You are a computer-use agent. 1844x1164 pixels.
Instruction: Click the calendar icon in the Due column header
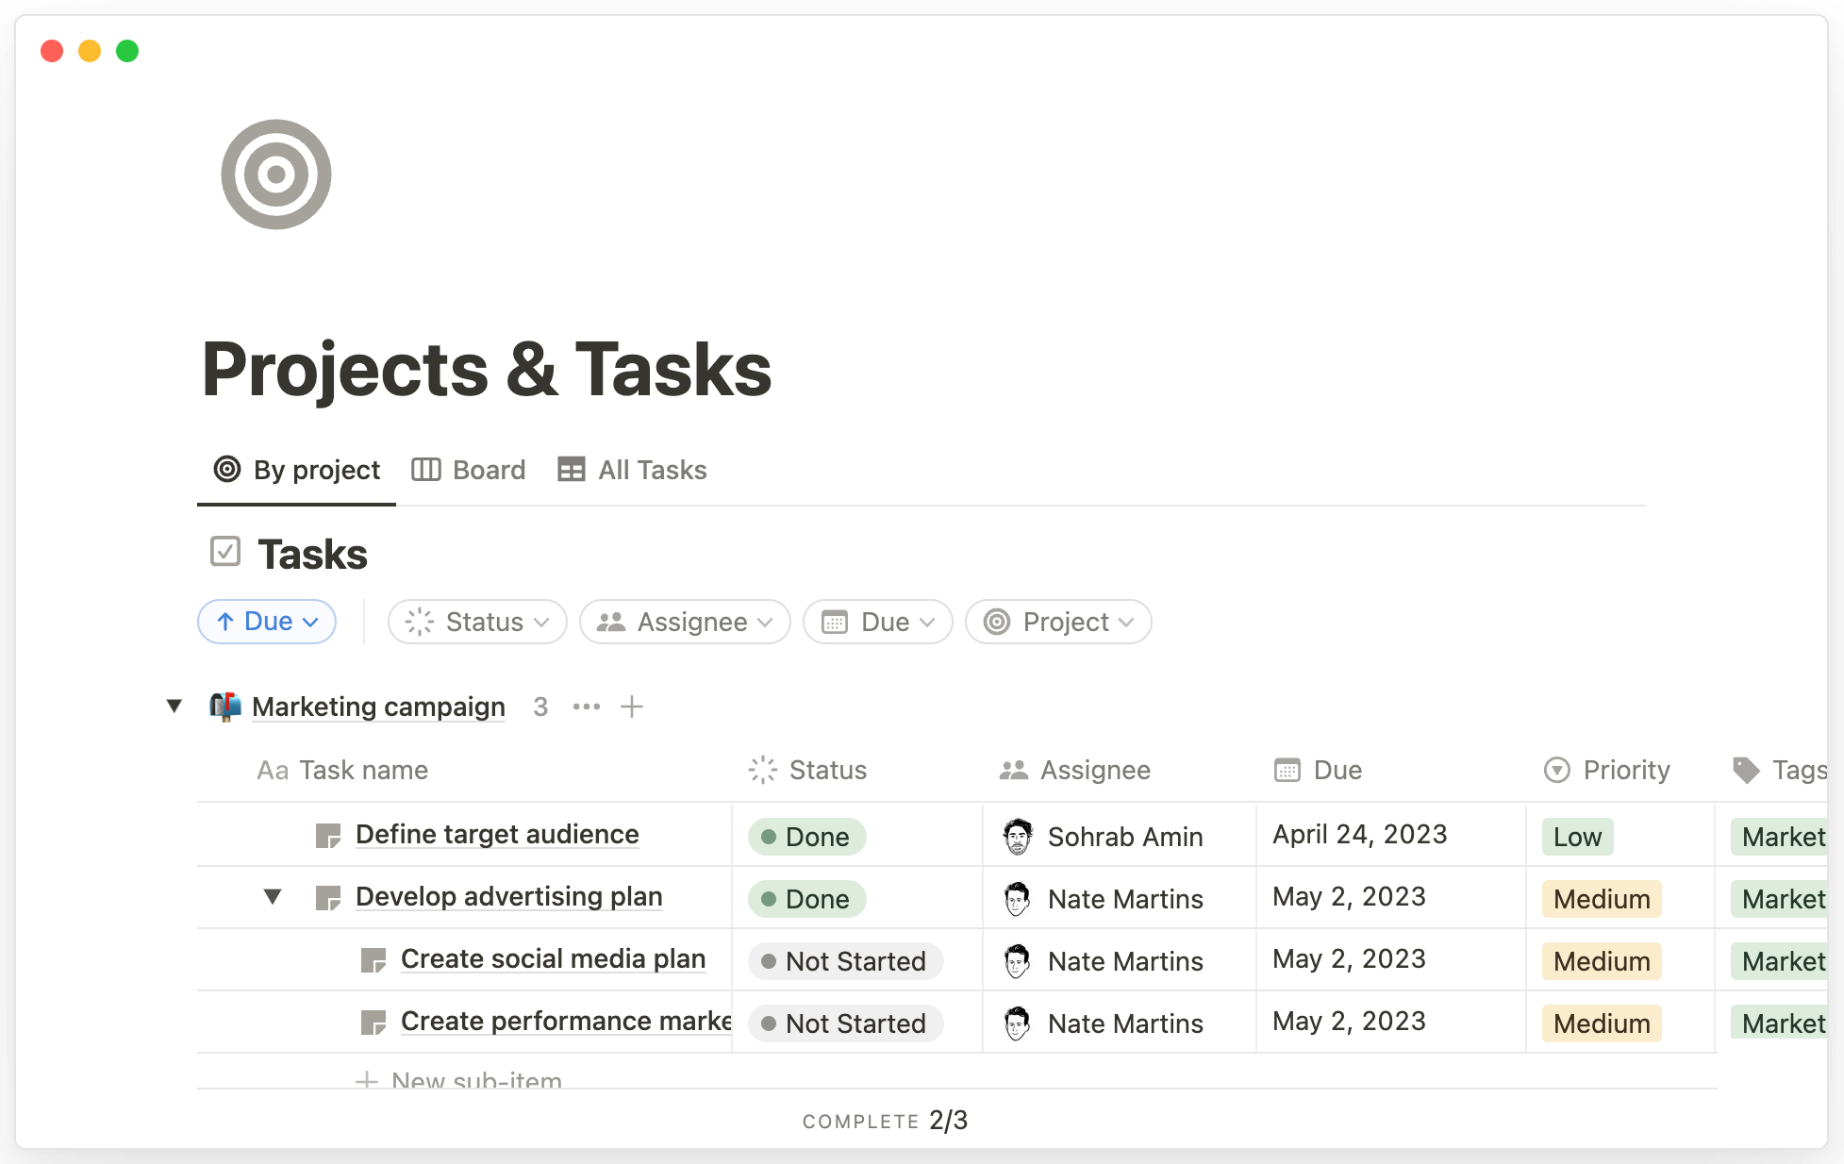click(1288, 770)
